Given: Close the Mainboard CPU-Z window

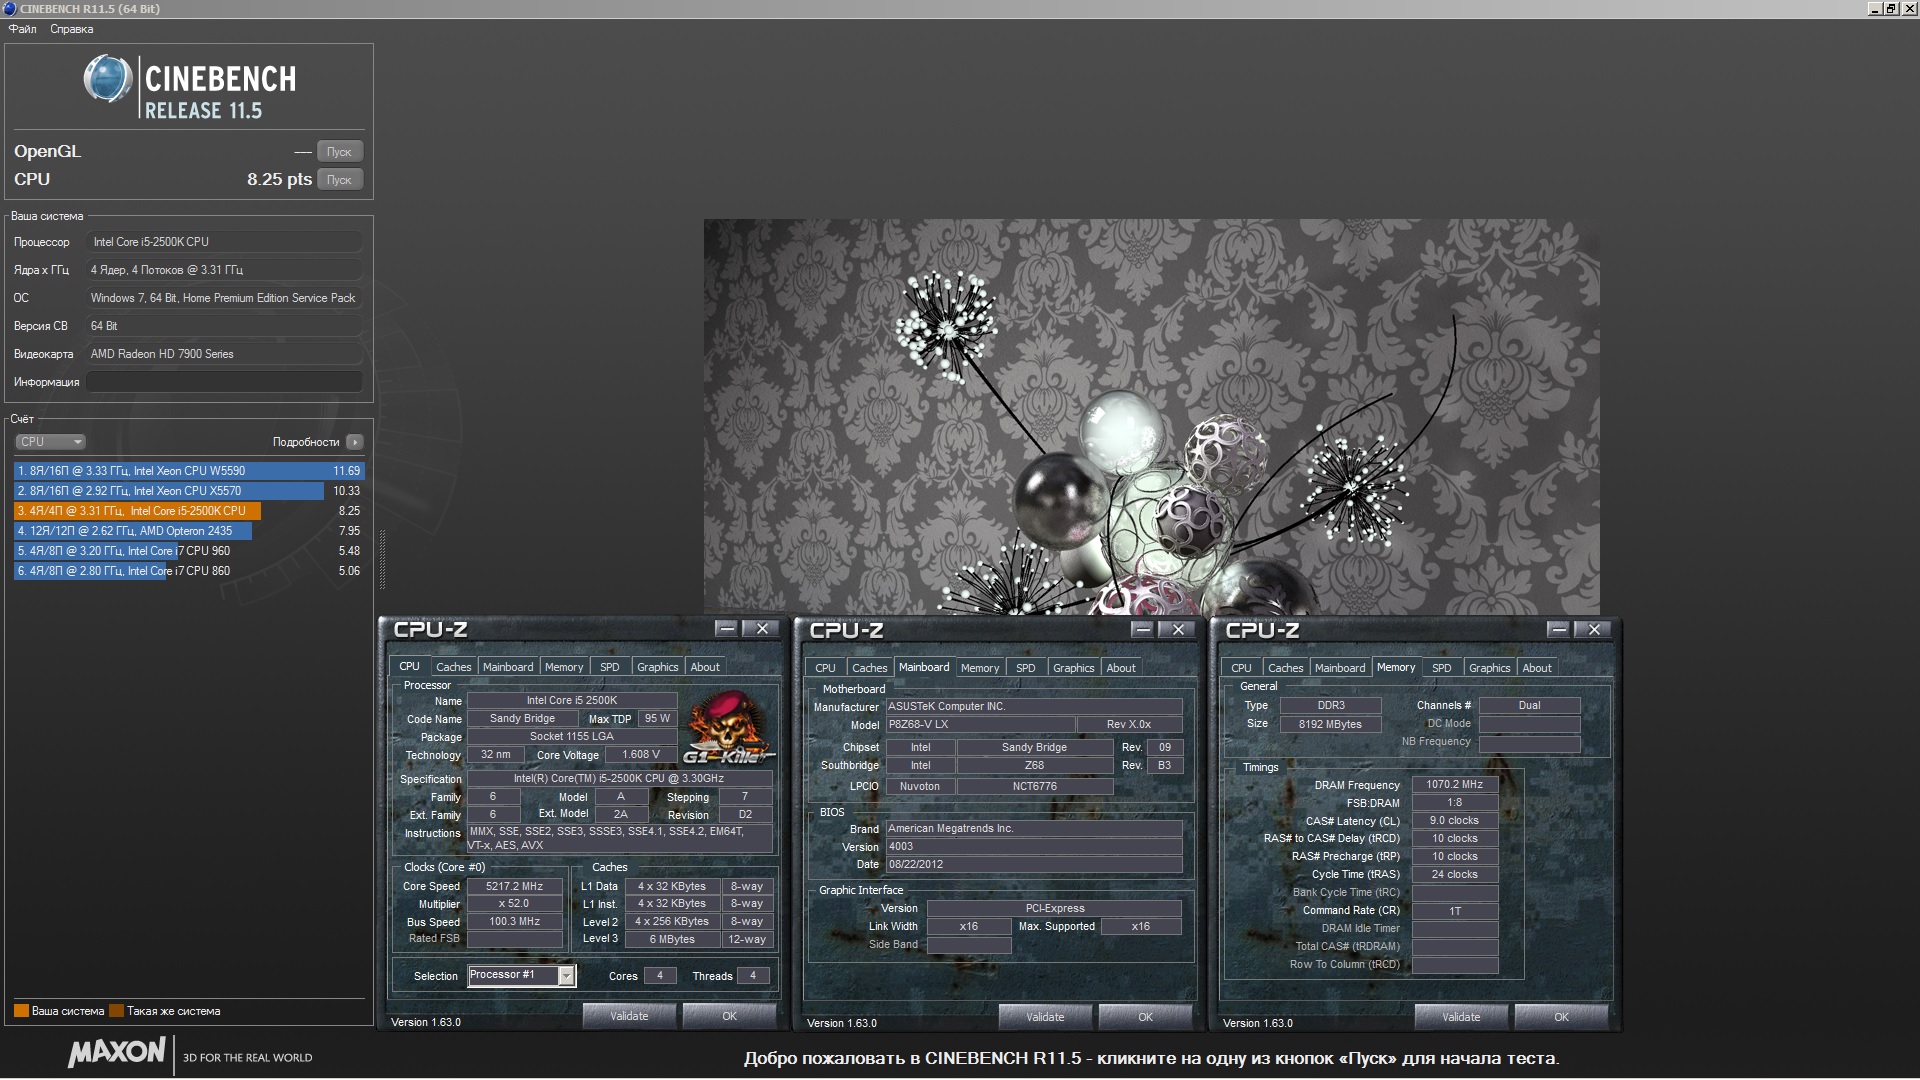Looking at the screenshot, I should (1178, 630).
